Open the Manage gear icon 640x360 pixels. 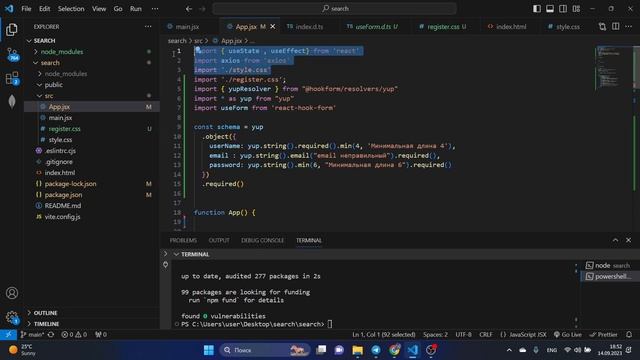coord(12,317)
